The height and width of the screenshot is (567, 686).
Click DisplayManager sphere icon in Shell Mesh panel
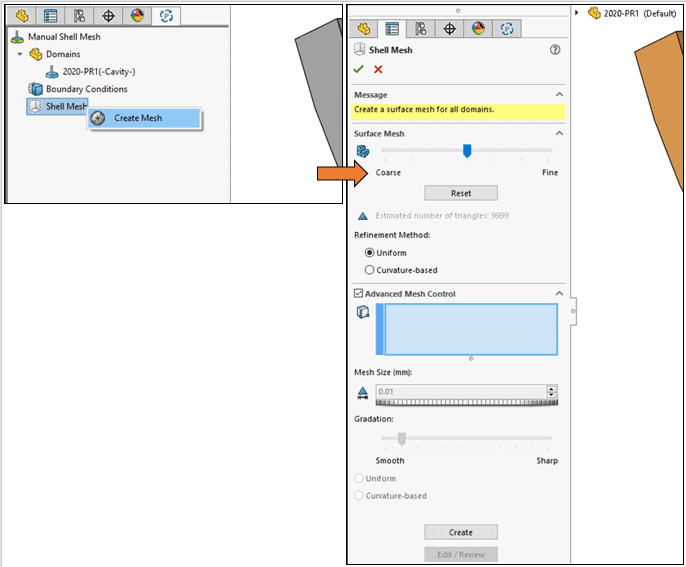click(x=478, y=29)
